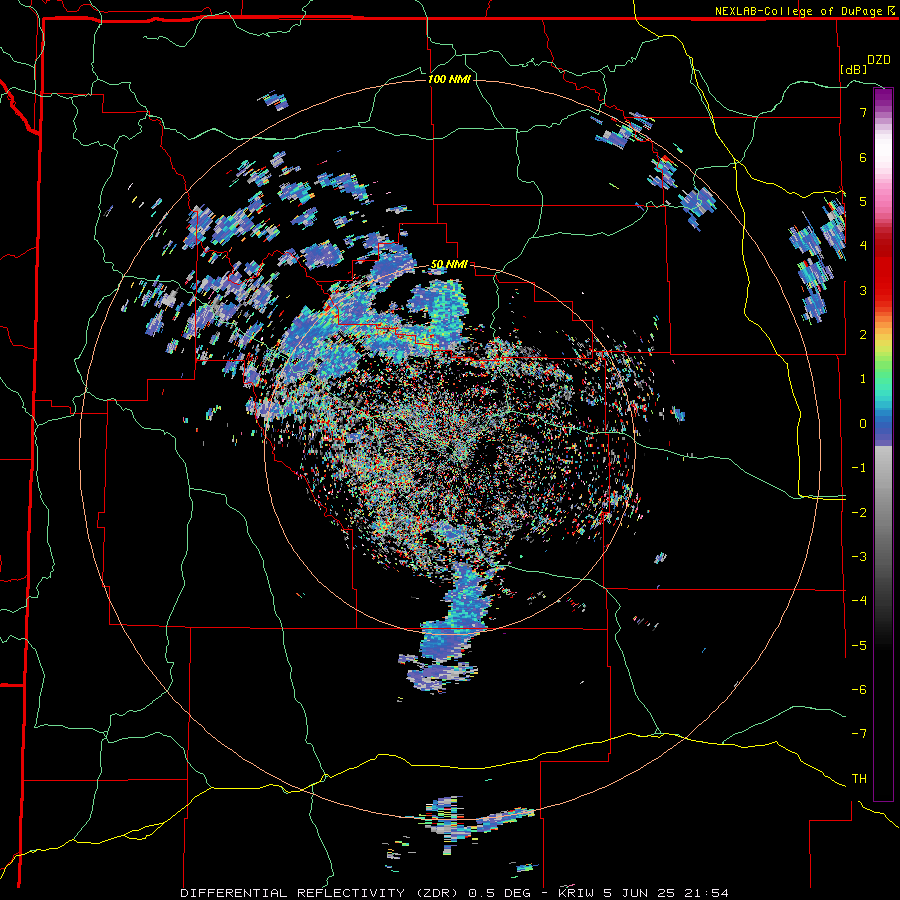Click the 7 value on the color scale
900x900 pixels.
click(863, 112)
